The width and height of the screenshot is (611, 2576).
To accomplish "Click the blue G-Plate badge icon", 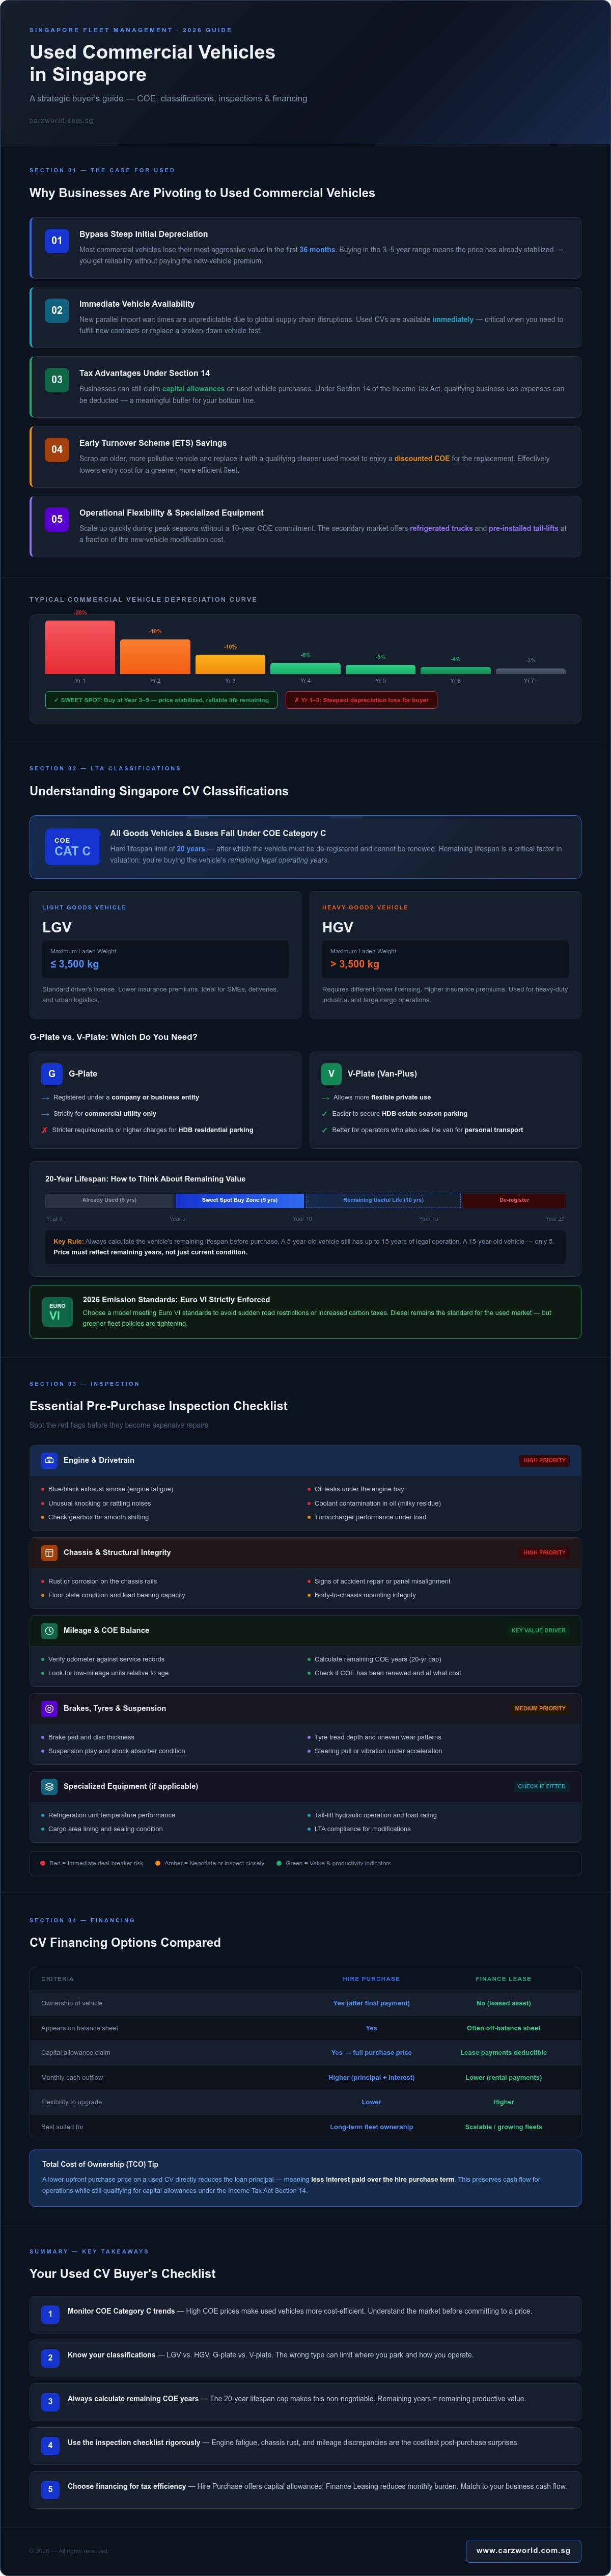I will point(52,1073).
